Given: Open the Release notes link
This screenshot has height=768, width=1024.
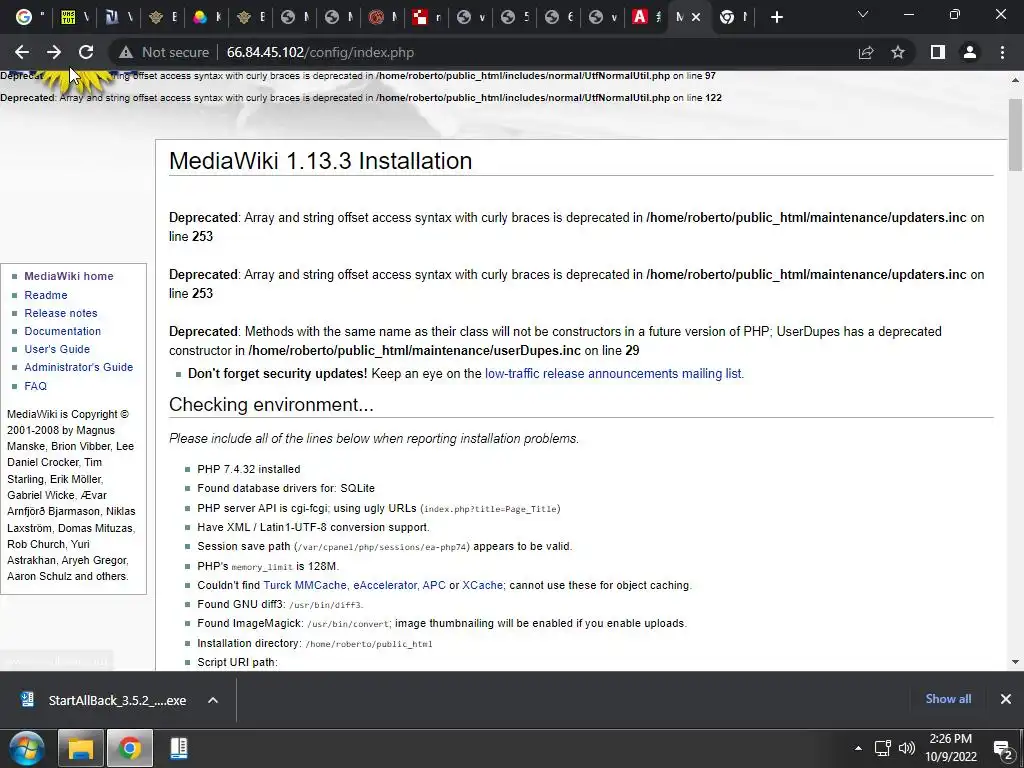Looking at the screenshot, I should tap(61, 313).
